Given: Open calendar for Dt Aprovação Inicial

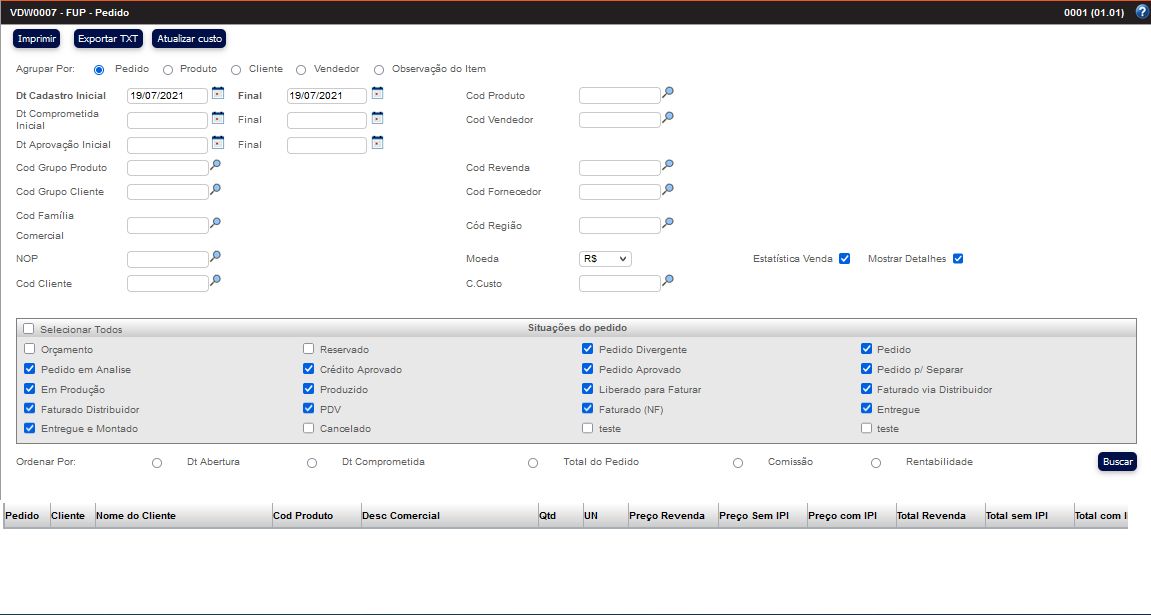Looking at the screenshot, I should (x=217, y=143).
